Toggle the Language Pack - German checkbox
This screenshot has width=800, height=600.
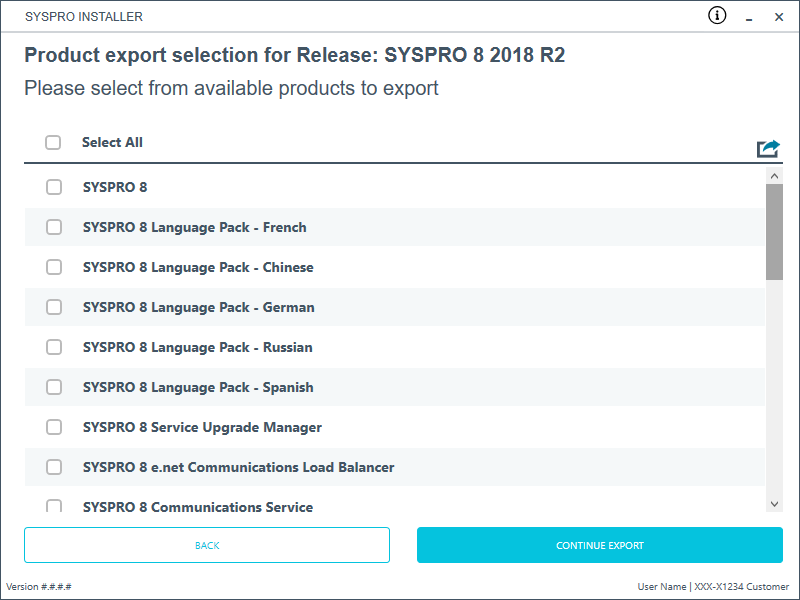tap(54, 307)
